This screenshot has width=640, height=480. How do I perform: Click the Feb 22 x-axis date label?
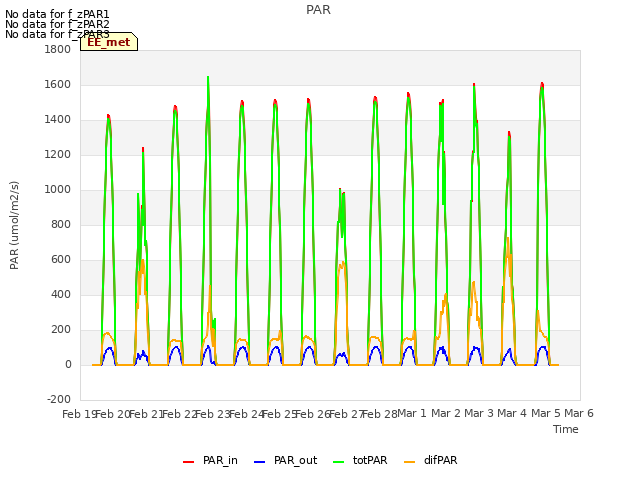(x=180, y=414)
